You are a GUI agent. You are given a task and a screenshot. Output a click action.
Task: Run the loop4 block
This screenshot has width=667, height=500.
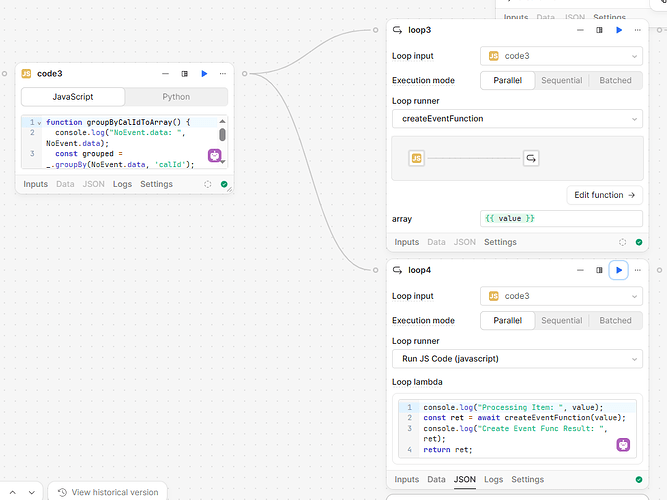618,269
